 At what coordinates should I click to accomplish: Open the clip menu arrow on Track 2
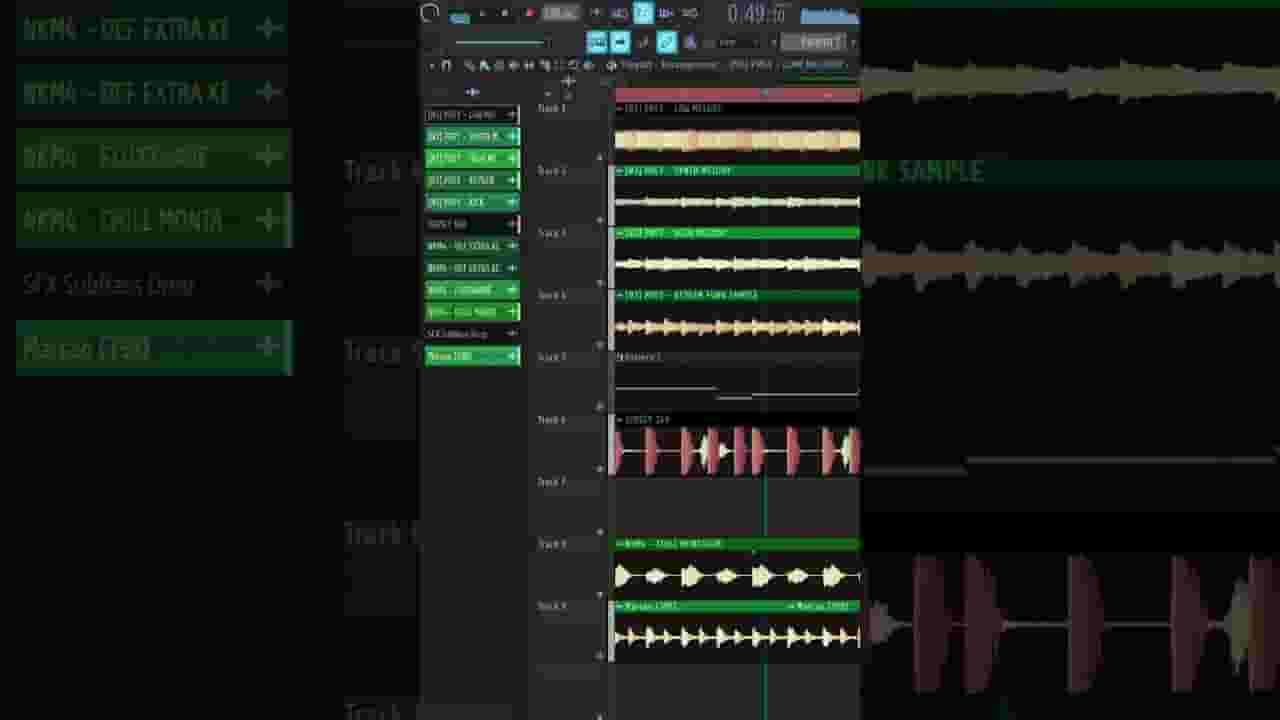click(620, 171)
